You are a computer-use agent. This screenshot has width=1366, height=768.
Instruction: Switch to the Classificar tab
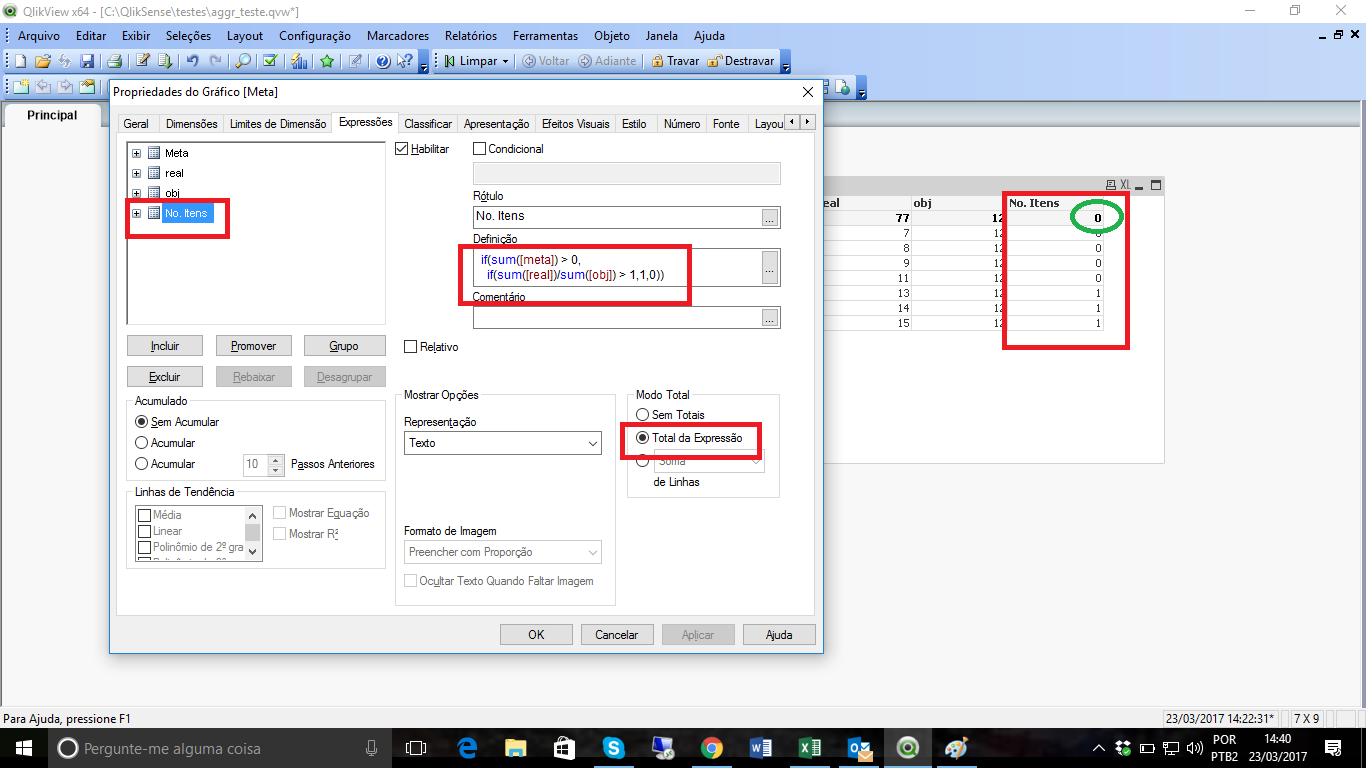428,124
